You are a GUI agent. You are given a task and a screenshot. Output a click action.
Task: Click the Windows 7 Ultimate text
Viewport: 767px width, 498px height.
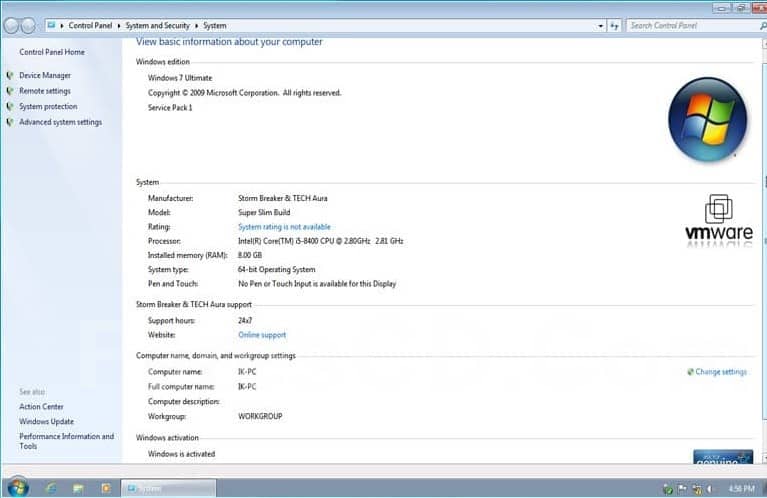tap(180, 78)
